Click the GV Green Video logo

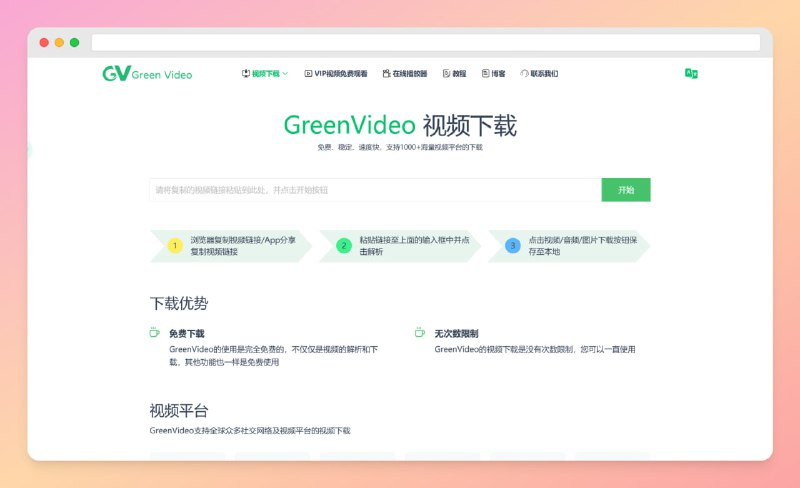click(147, 74)
